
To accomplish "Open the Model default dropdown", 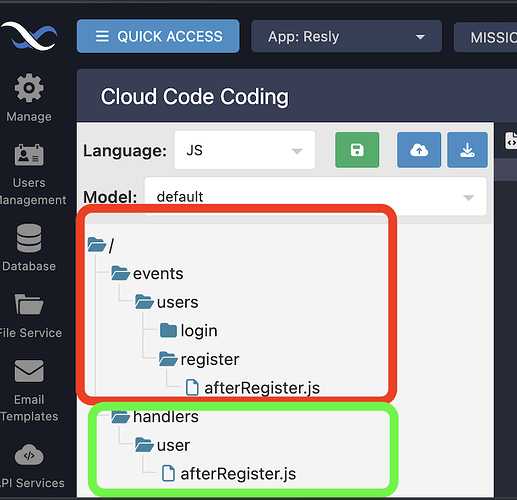I will pos(315,197).
